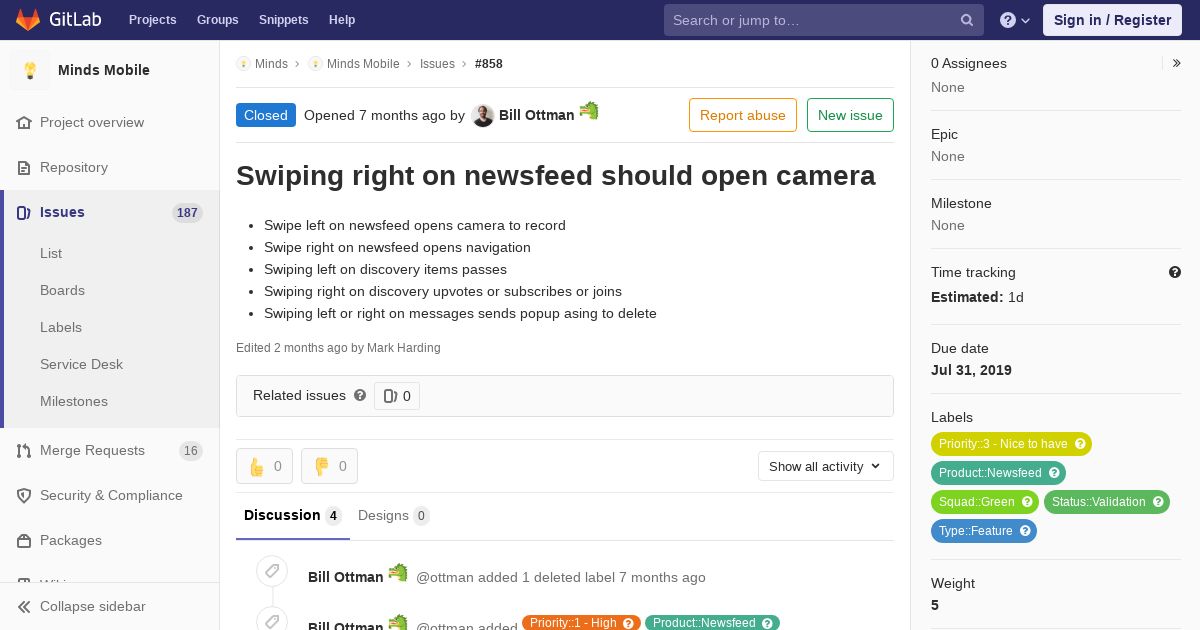1200x630 pixels.
Task: Click the Repository file icon
Action: click(24, 167)
